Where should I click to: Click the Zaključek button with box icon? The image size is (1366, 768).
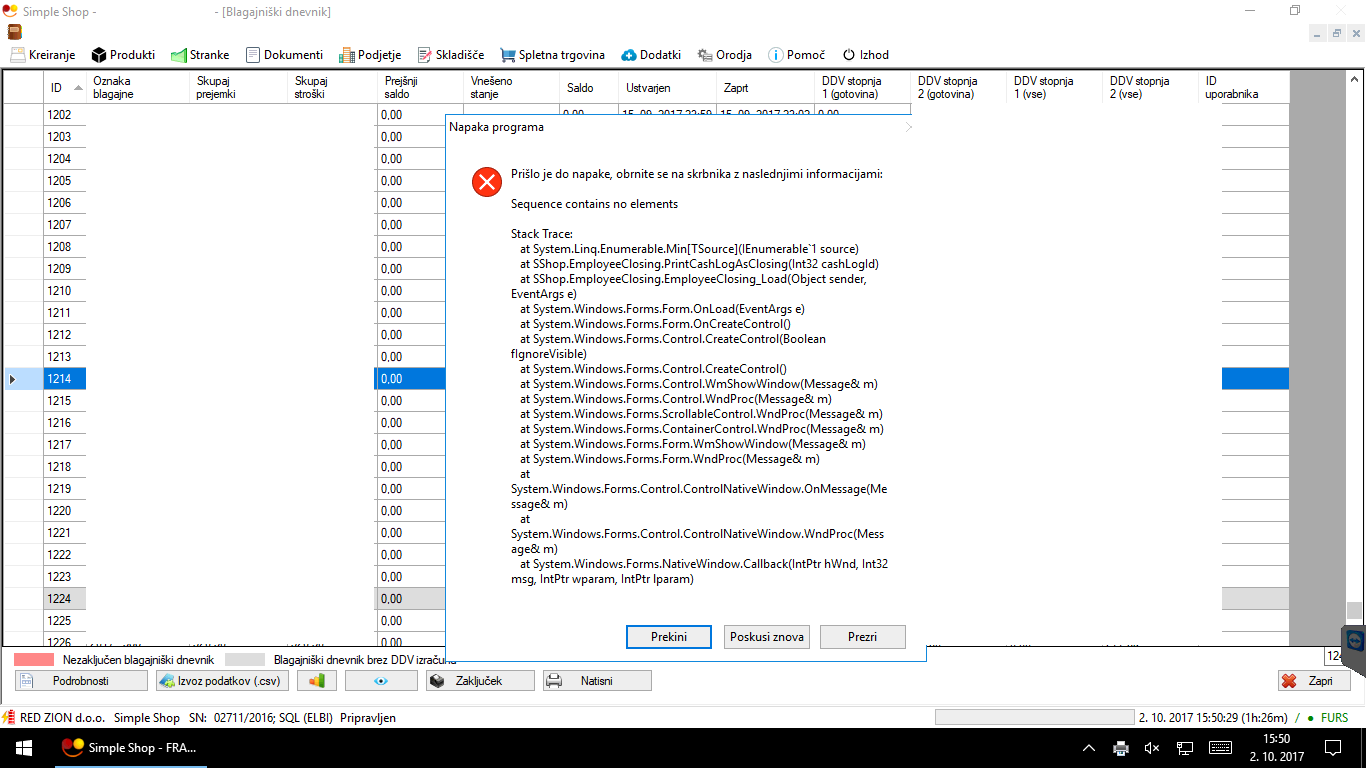coord(480,681)
